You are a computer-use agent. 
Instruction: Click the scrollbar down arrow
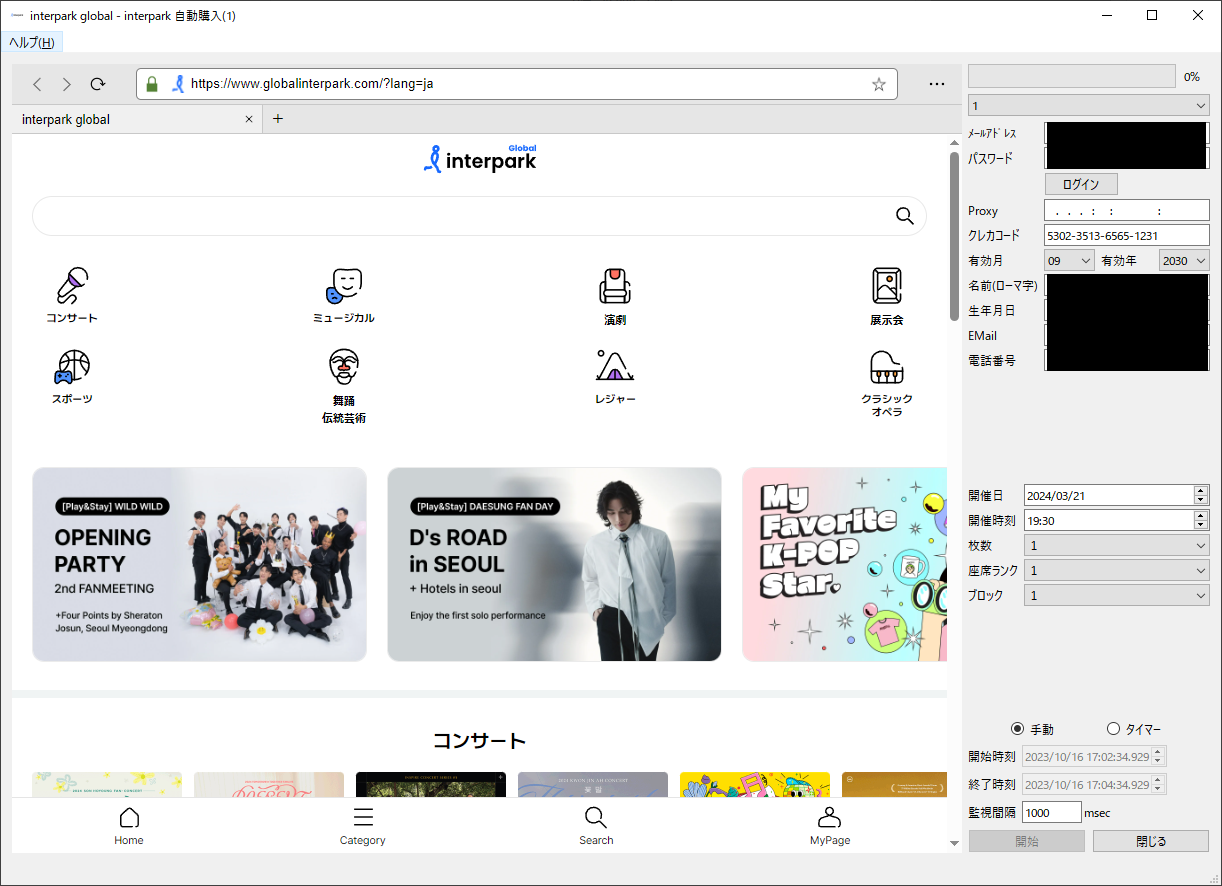tap(954, 844)
